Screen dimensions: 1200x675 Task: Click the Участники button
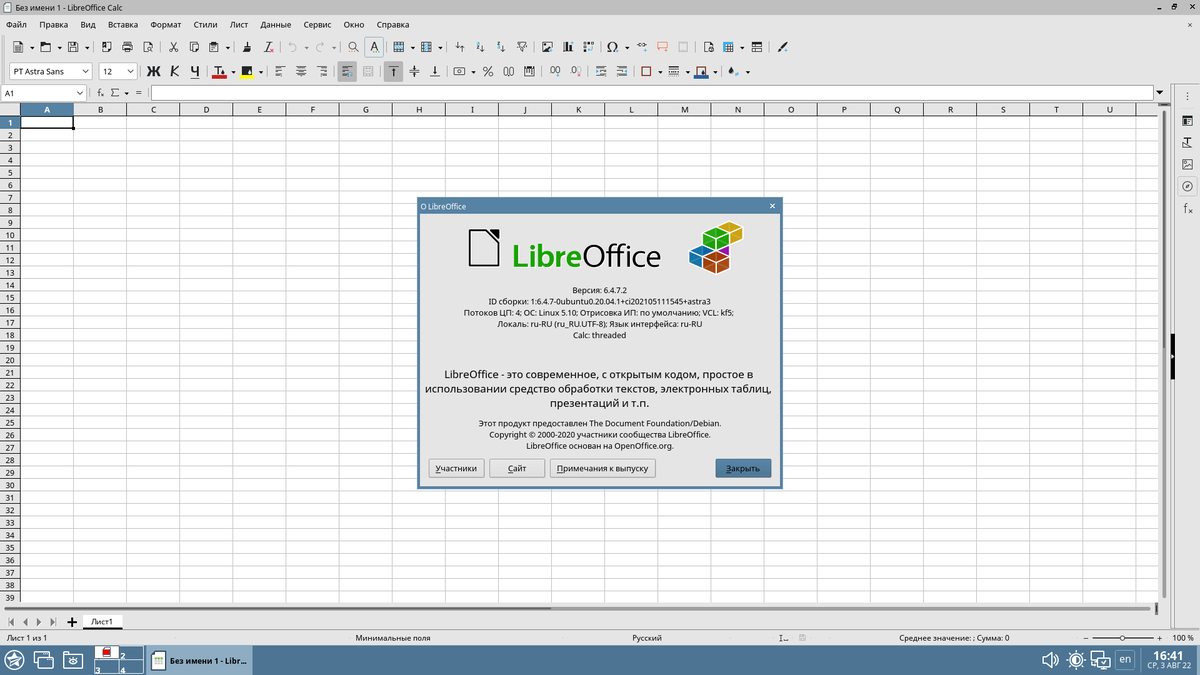pos(457,468)
